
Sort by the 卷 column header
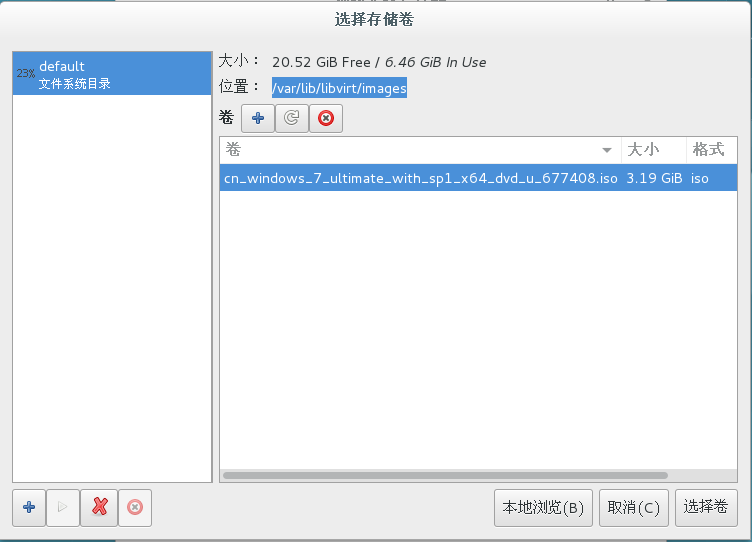tap(421, 150)
